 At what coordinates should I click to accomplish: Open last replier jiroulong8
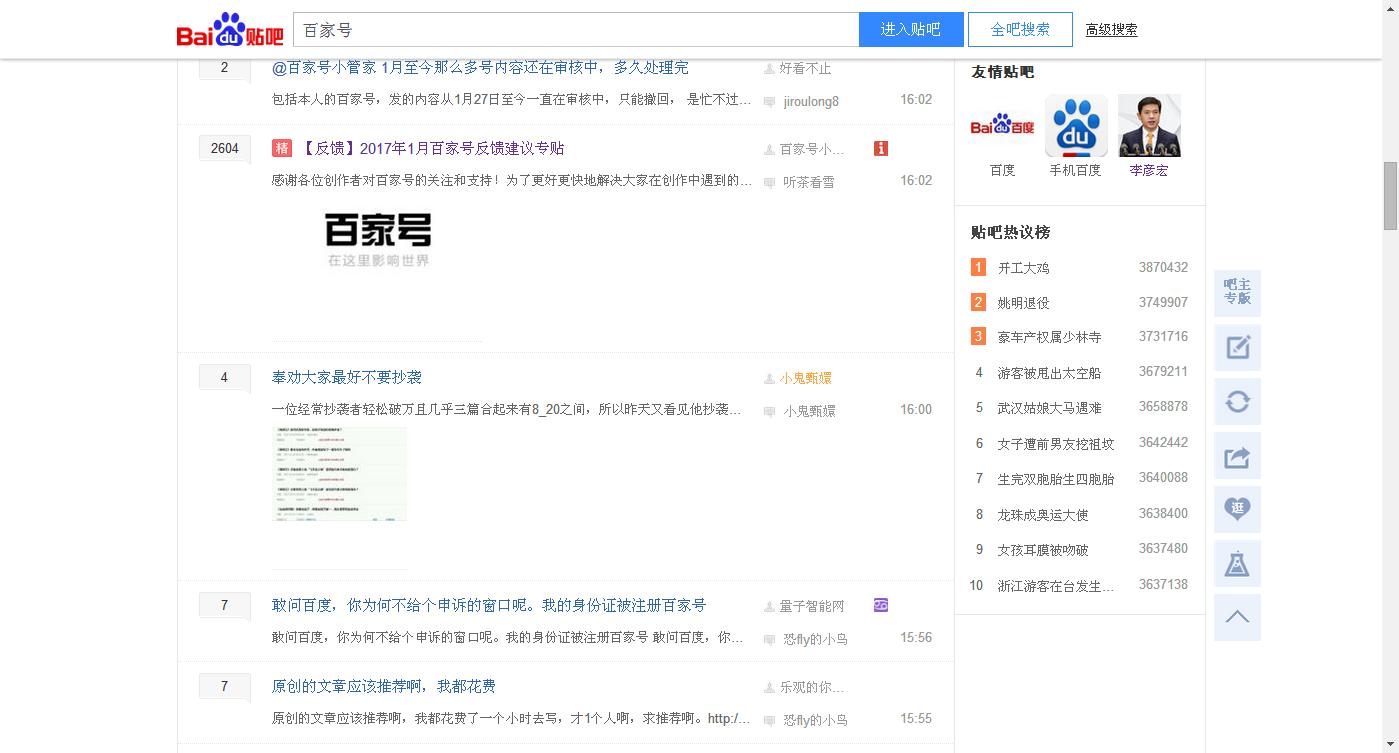coord(811,102)
